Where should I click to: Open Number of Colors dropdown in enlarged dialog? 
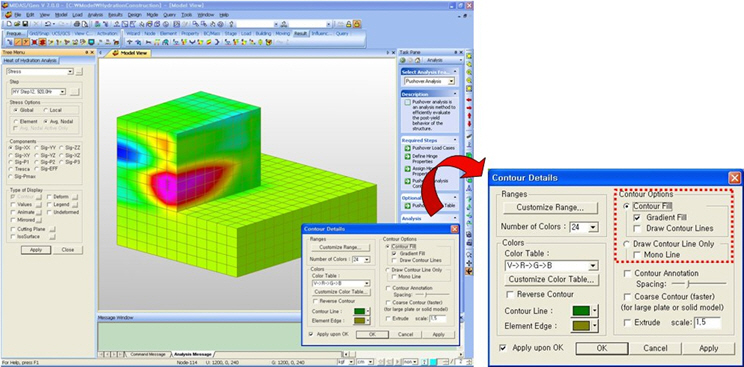[x=593, y=227]
